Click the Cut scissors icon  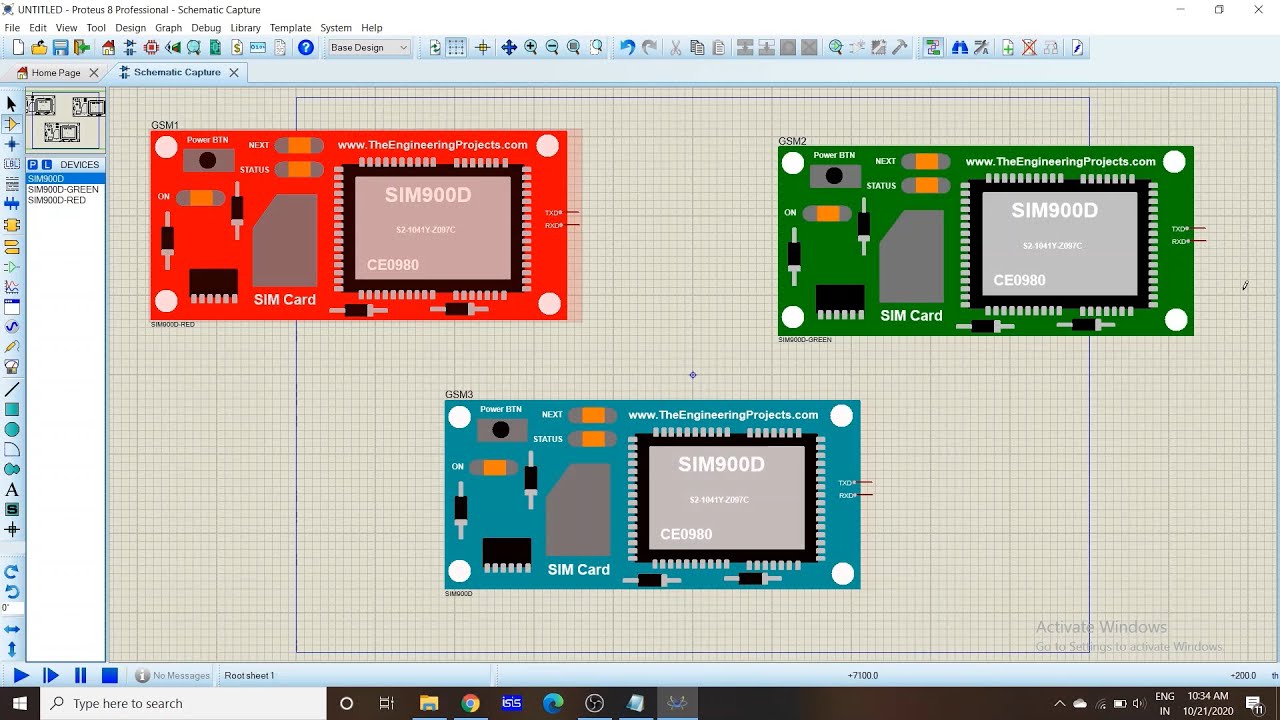[x=675, y=48]
